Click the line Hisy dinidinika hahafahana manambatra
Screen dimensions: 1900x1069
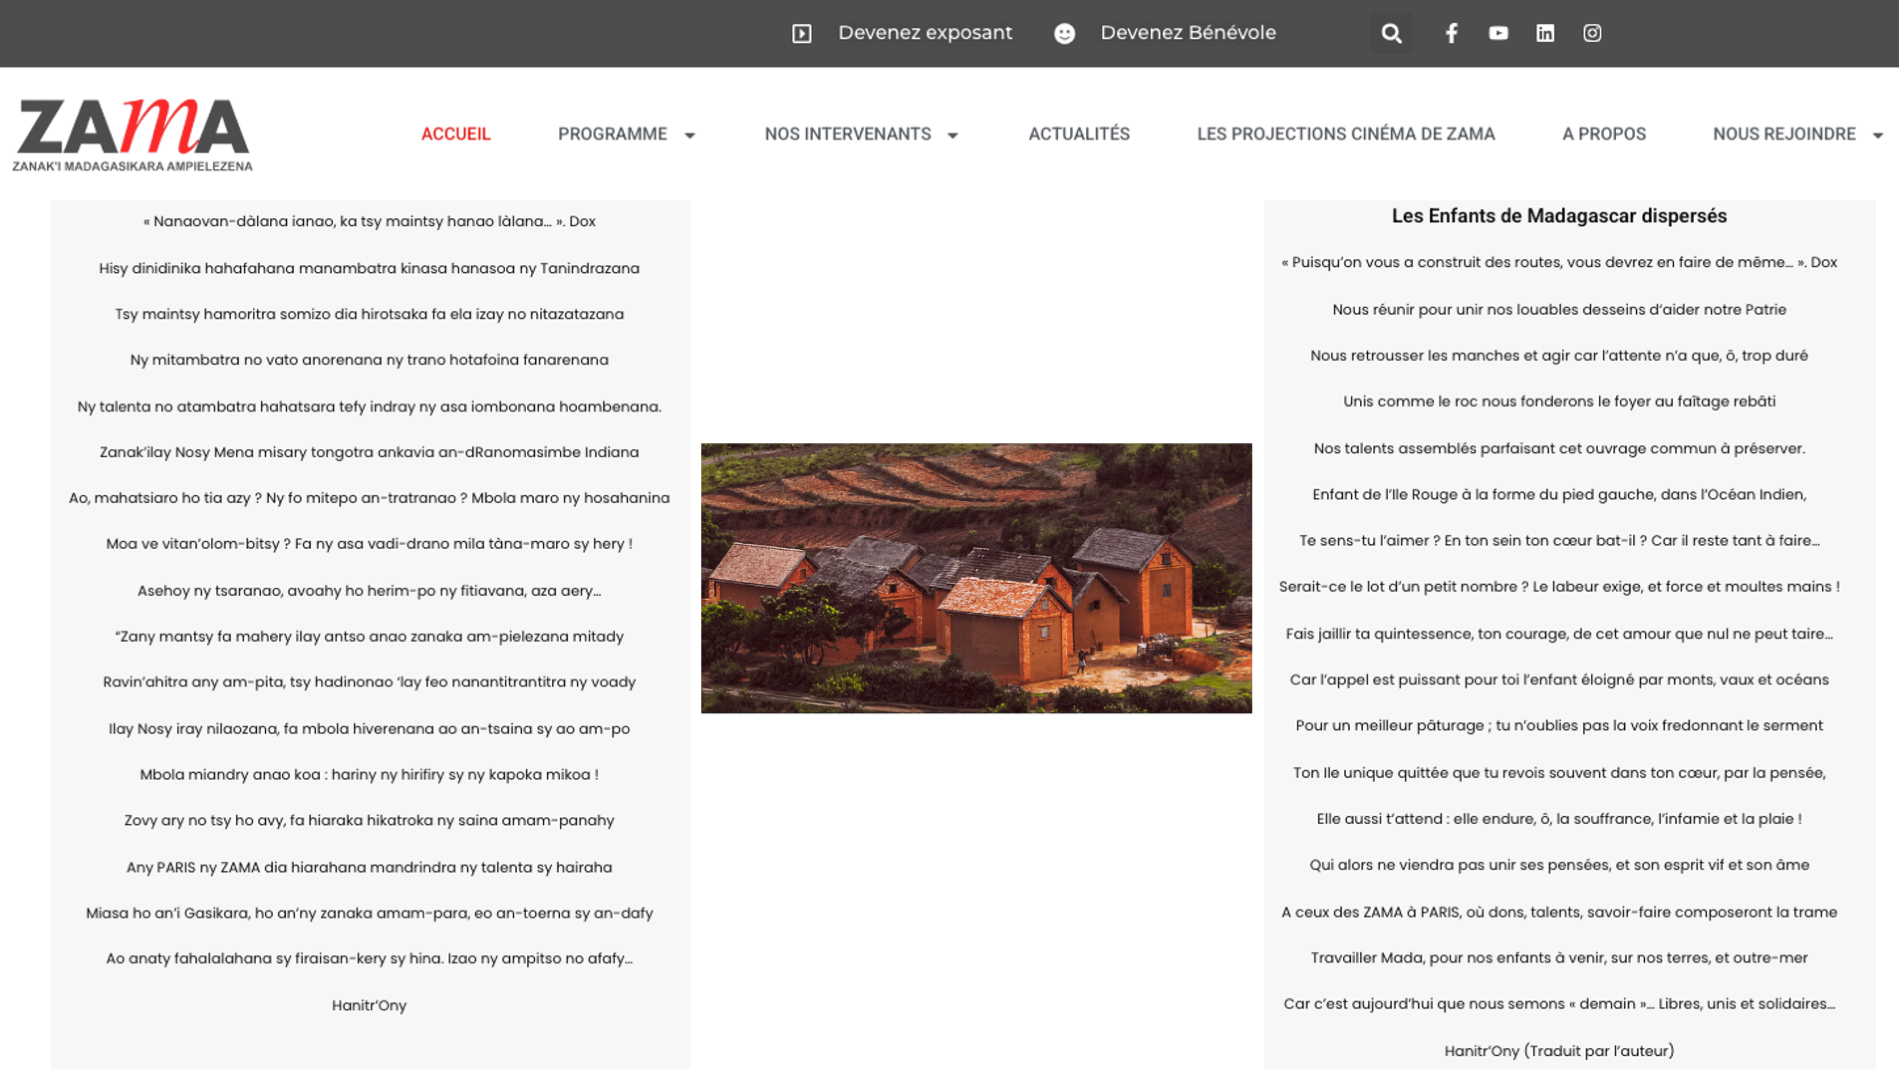coord(369,268)
